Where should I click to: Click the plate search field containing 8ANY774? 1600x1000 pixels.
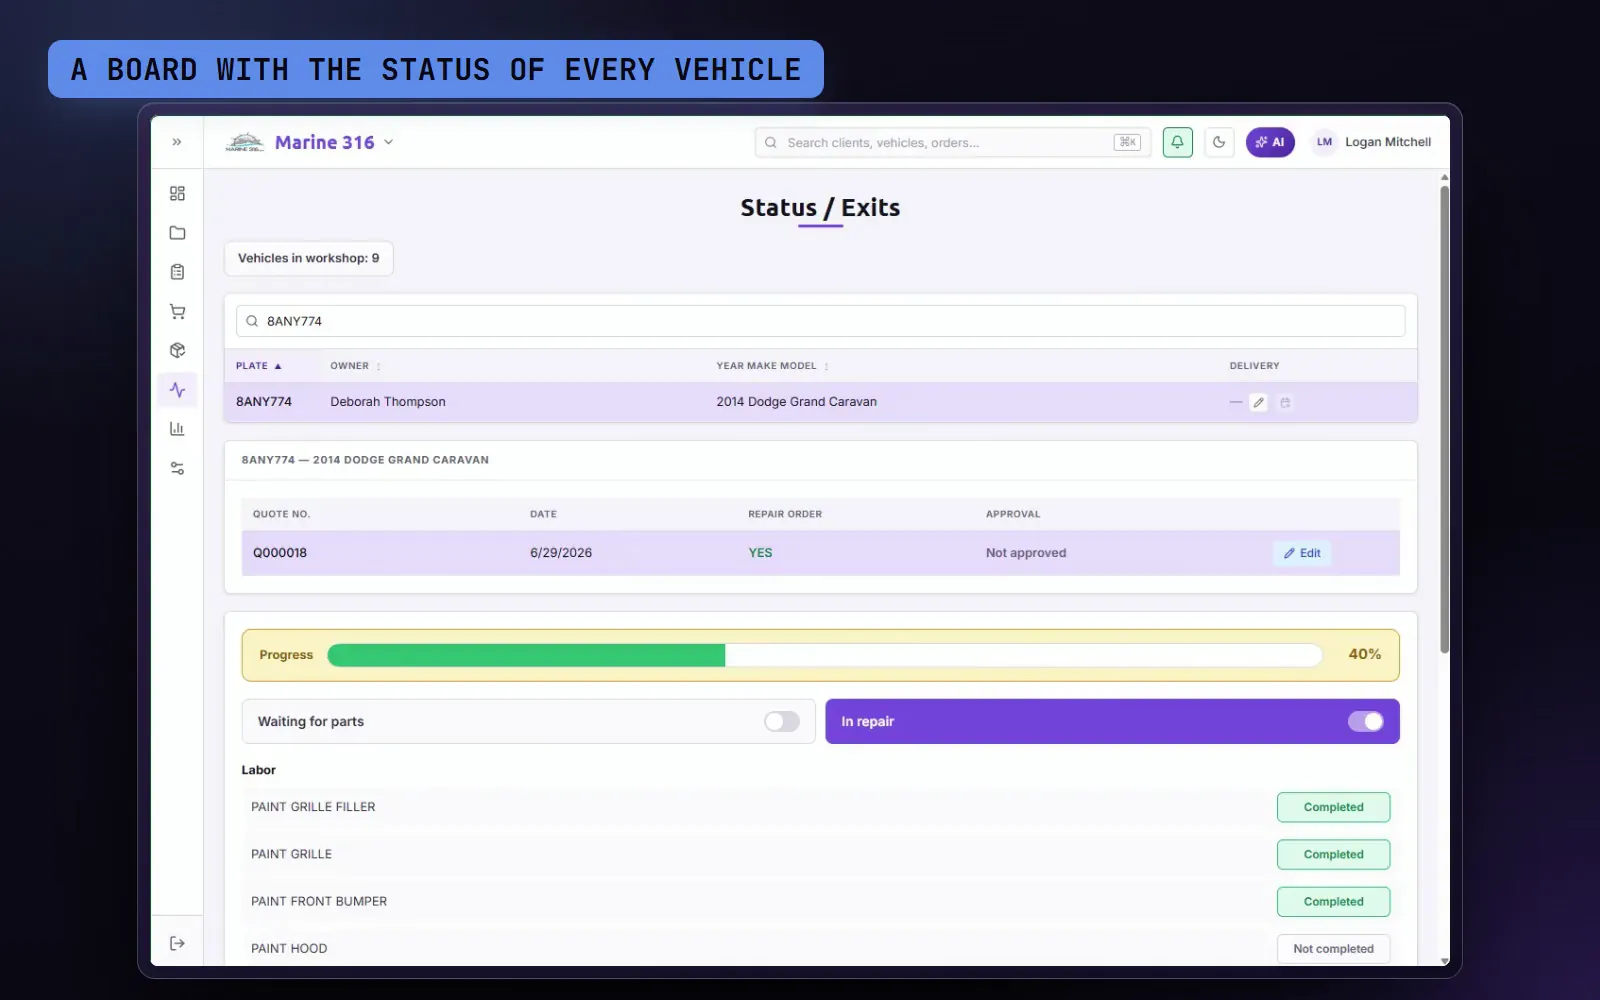point(820,321)
